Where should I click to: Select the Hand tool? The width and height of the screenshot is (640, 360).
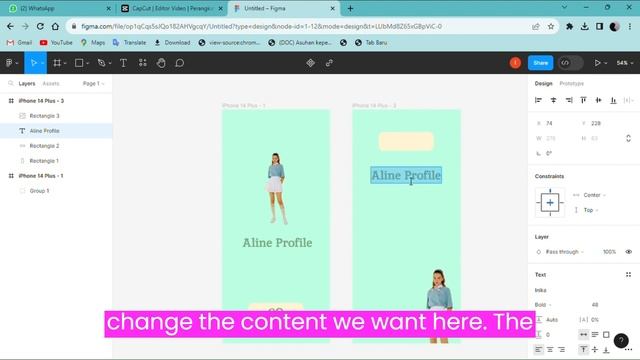click(x=161, y=63)
